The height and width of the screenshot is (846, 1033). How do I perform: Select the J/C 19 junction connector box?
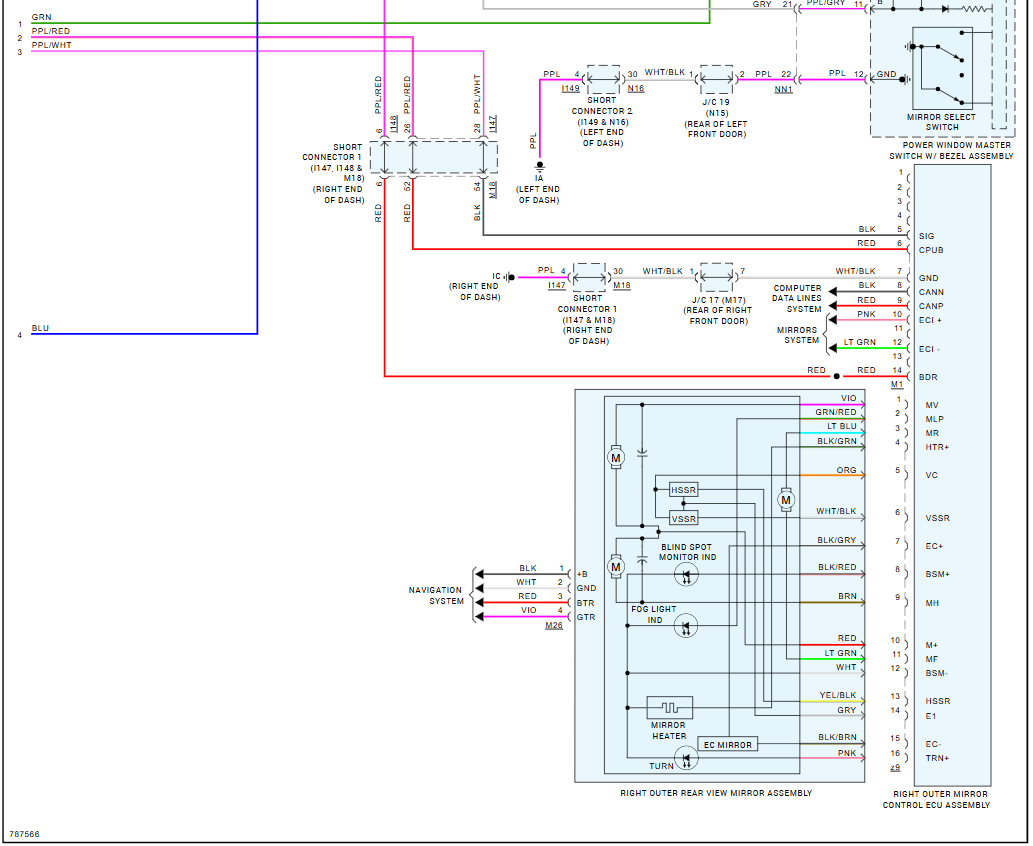pyautogui.click(x=717, y=77)
